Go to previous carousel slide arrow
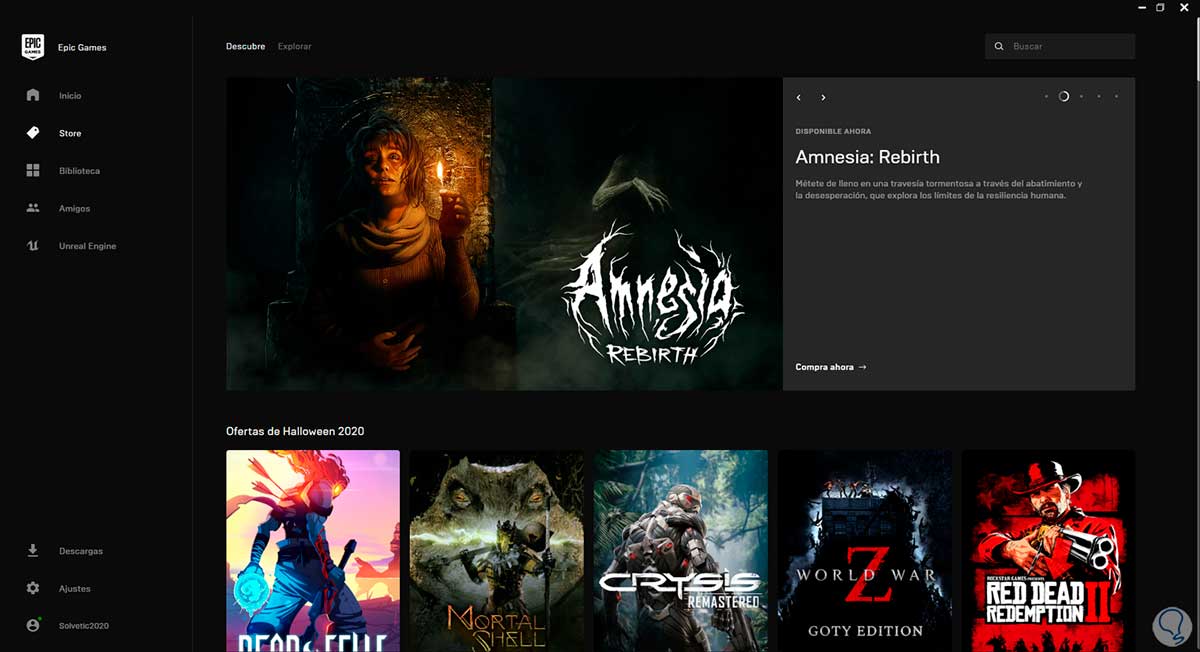This screenshot has width=1200, height=652. tap(799, 97)
